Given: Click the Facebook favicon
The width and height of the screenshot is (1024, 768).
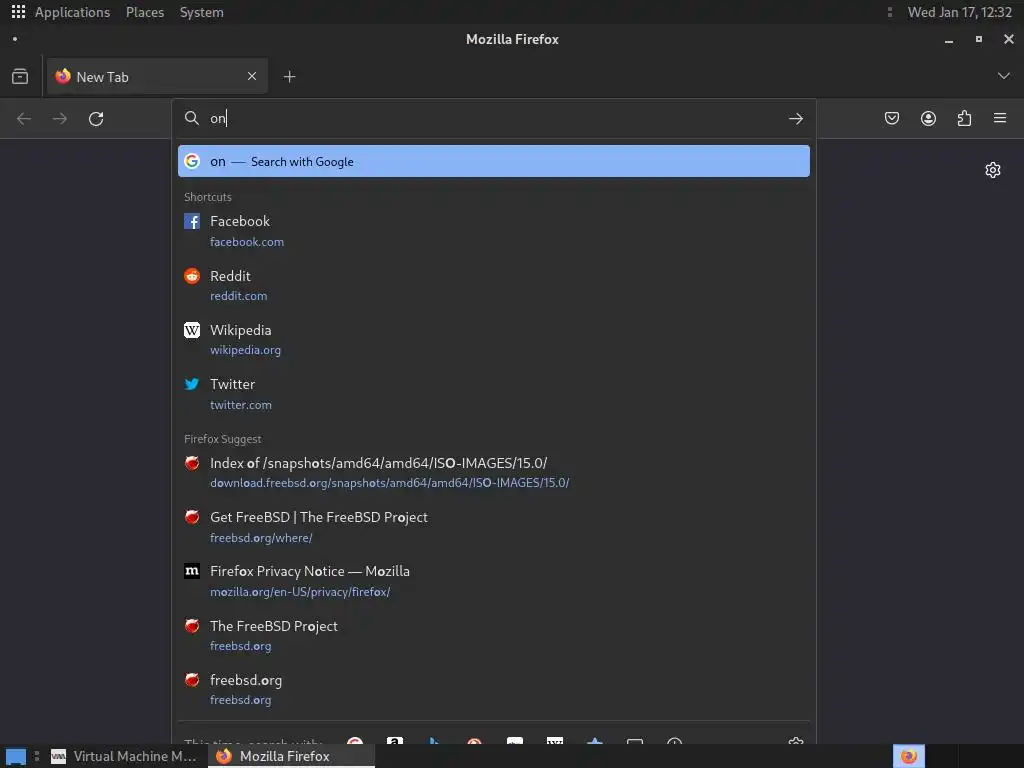Looking at the screenshot, I should (x=192, y=221).
